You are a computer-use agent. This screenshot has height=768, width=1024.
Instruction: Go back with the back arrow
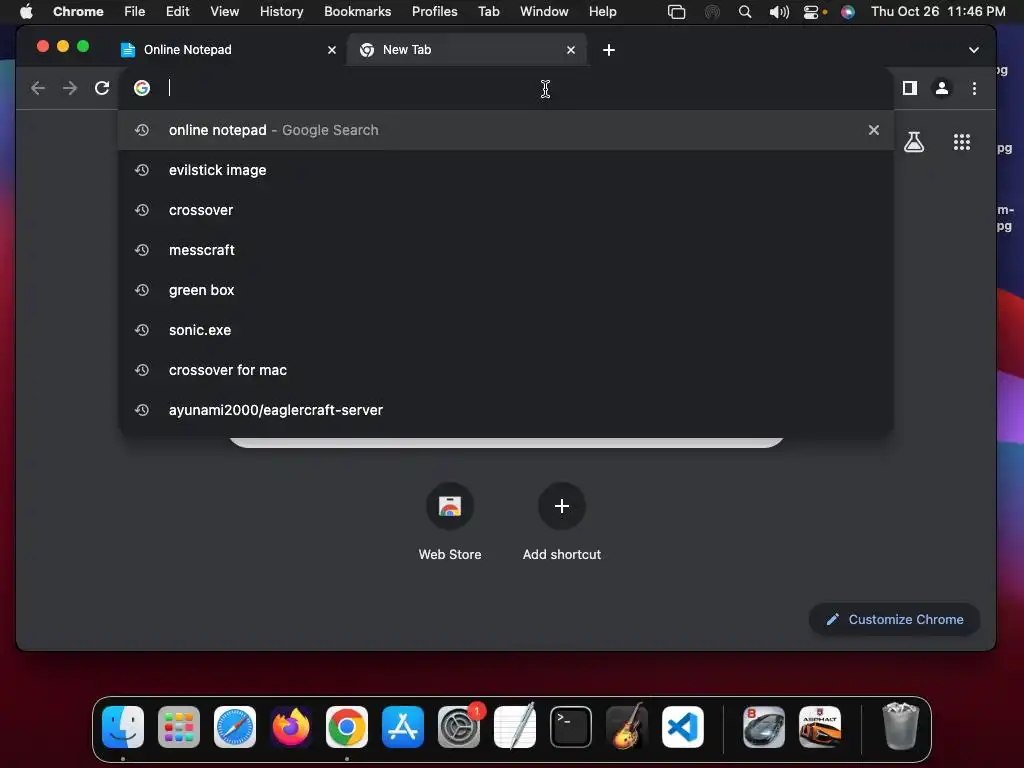(x=38, y=88)
